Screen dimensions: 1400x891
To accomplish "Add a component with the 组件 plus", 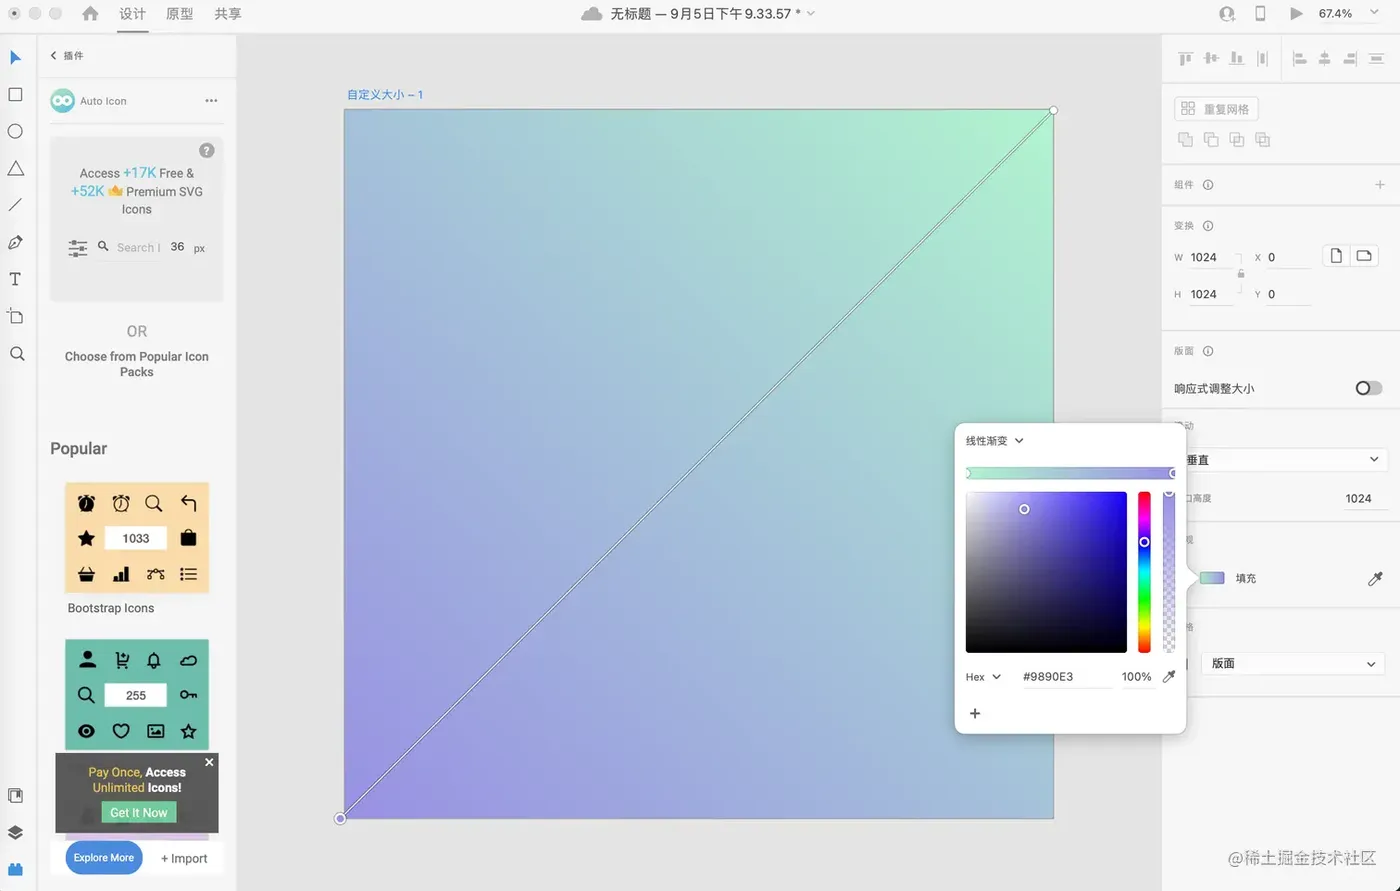I will click(1380, 185).
